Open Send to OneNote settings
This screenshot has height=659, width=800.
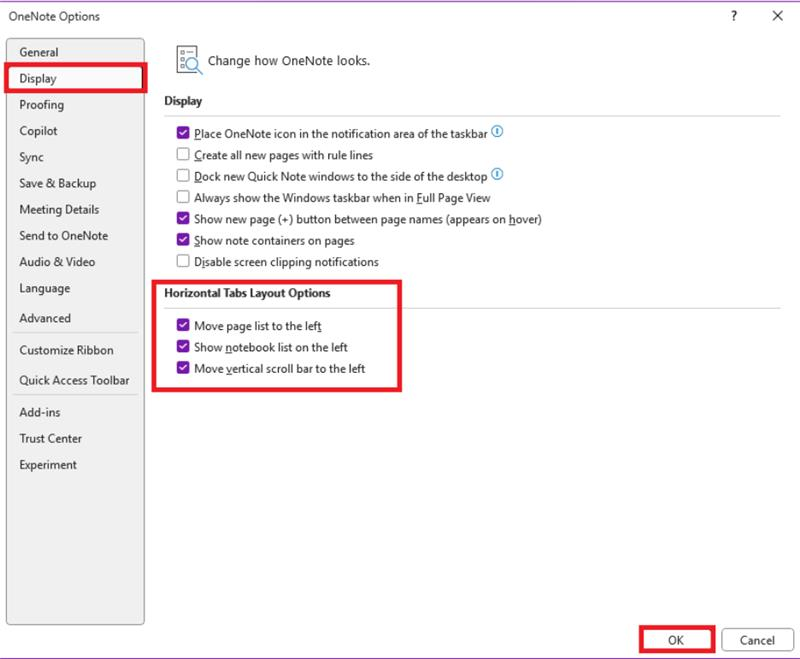click(75, 236)
